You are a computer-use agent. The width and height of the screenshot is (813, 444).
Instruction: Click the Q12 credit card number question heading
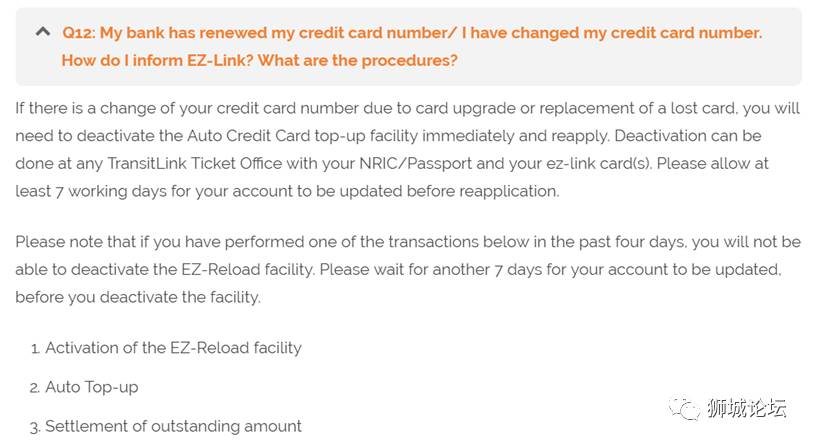411,33
